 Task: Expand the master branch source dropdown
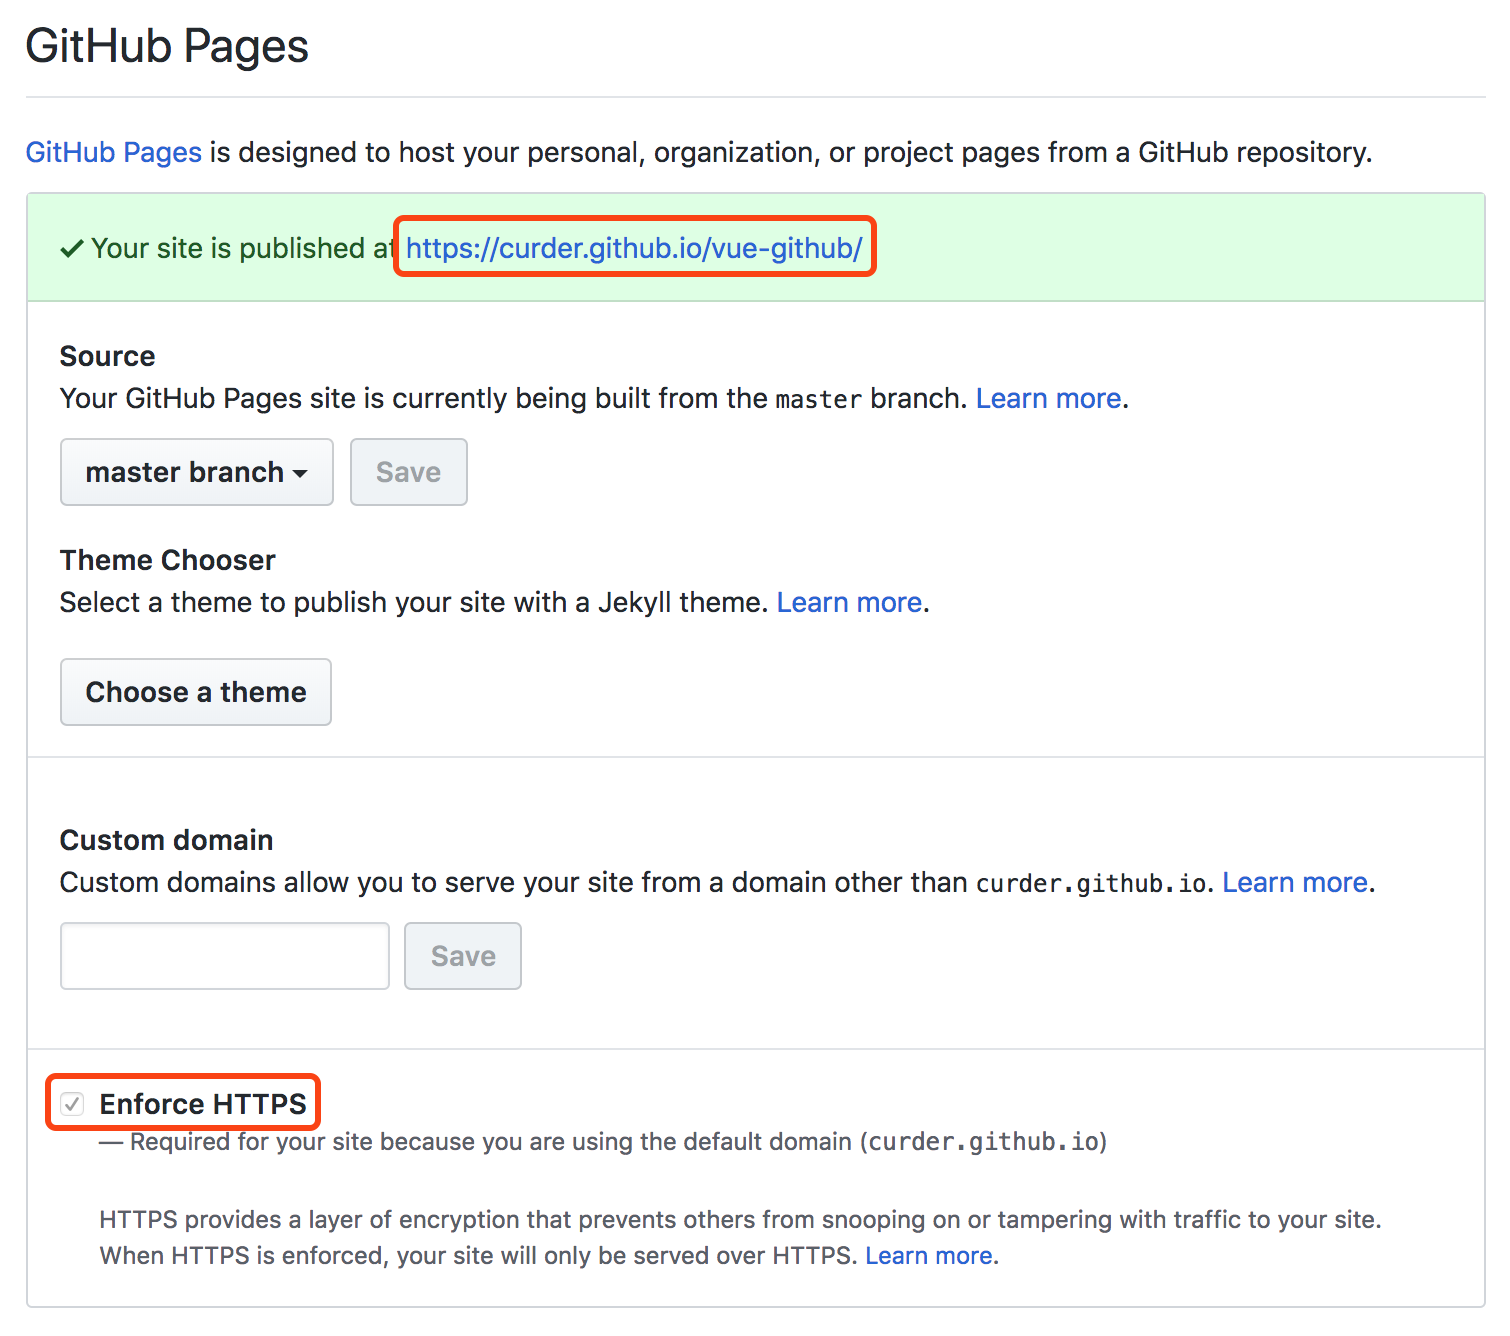click(x=196, y=472)
